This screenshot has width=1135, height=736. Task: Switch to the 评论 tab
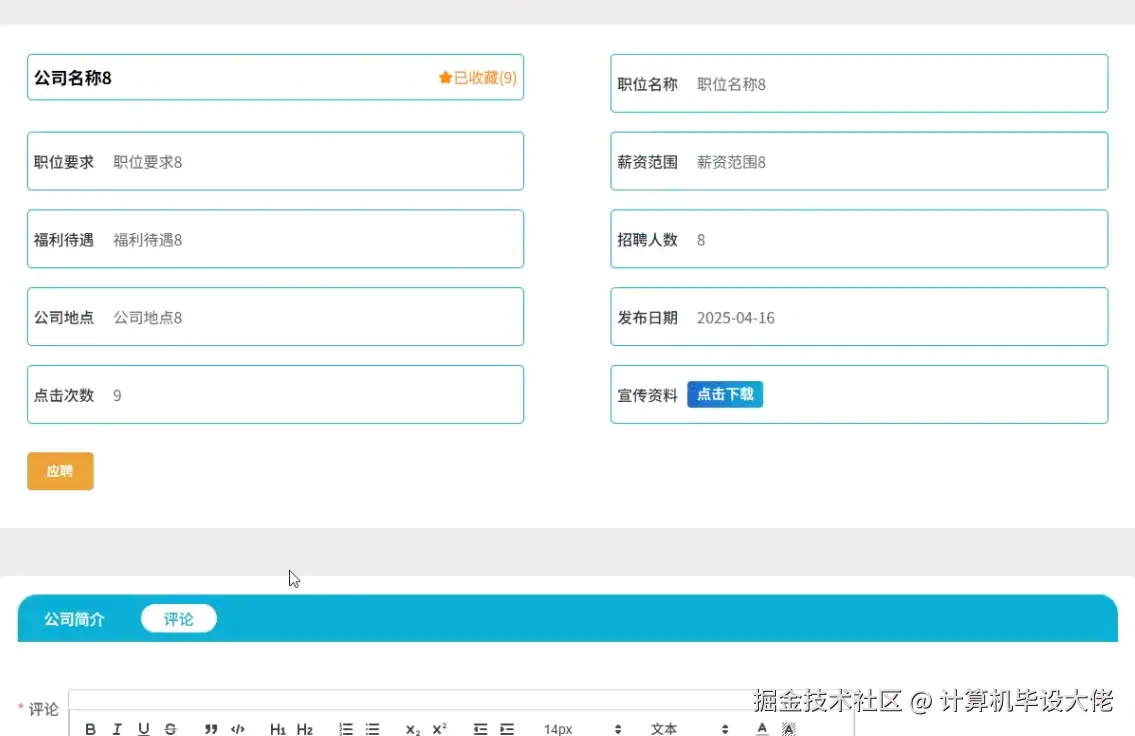(178, 618)
